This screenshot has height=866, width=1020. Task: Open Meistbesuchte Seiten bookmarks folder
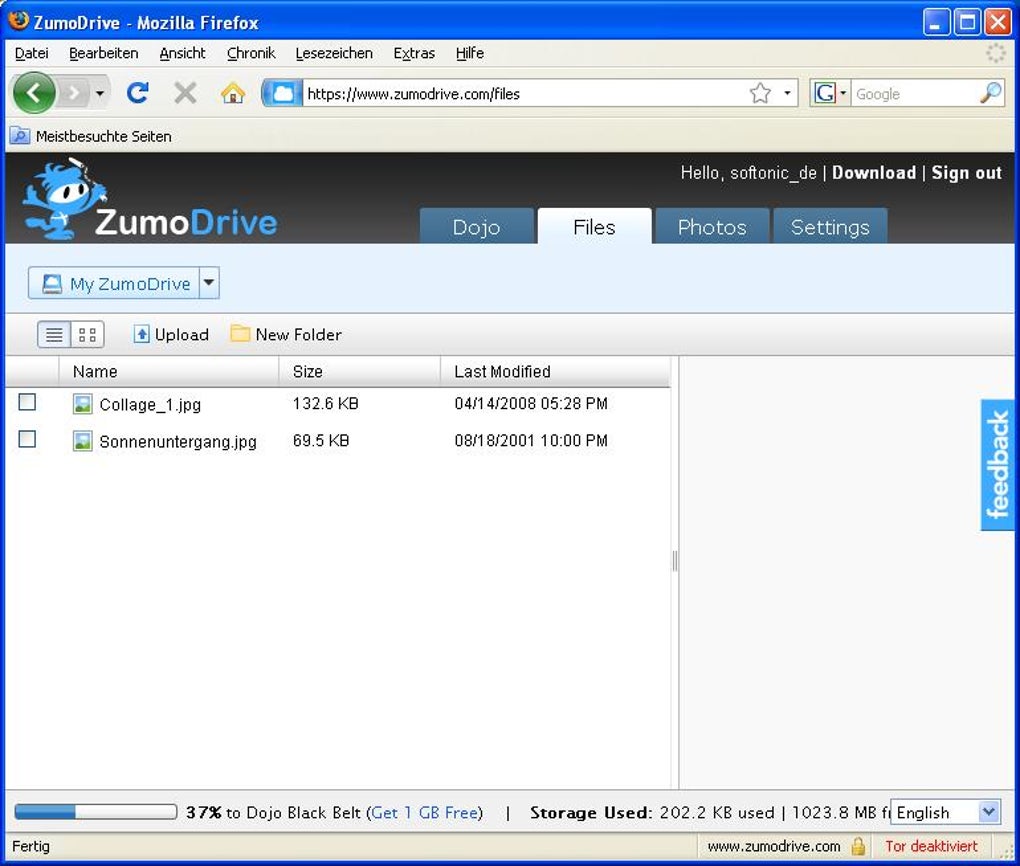(91, 137)
